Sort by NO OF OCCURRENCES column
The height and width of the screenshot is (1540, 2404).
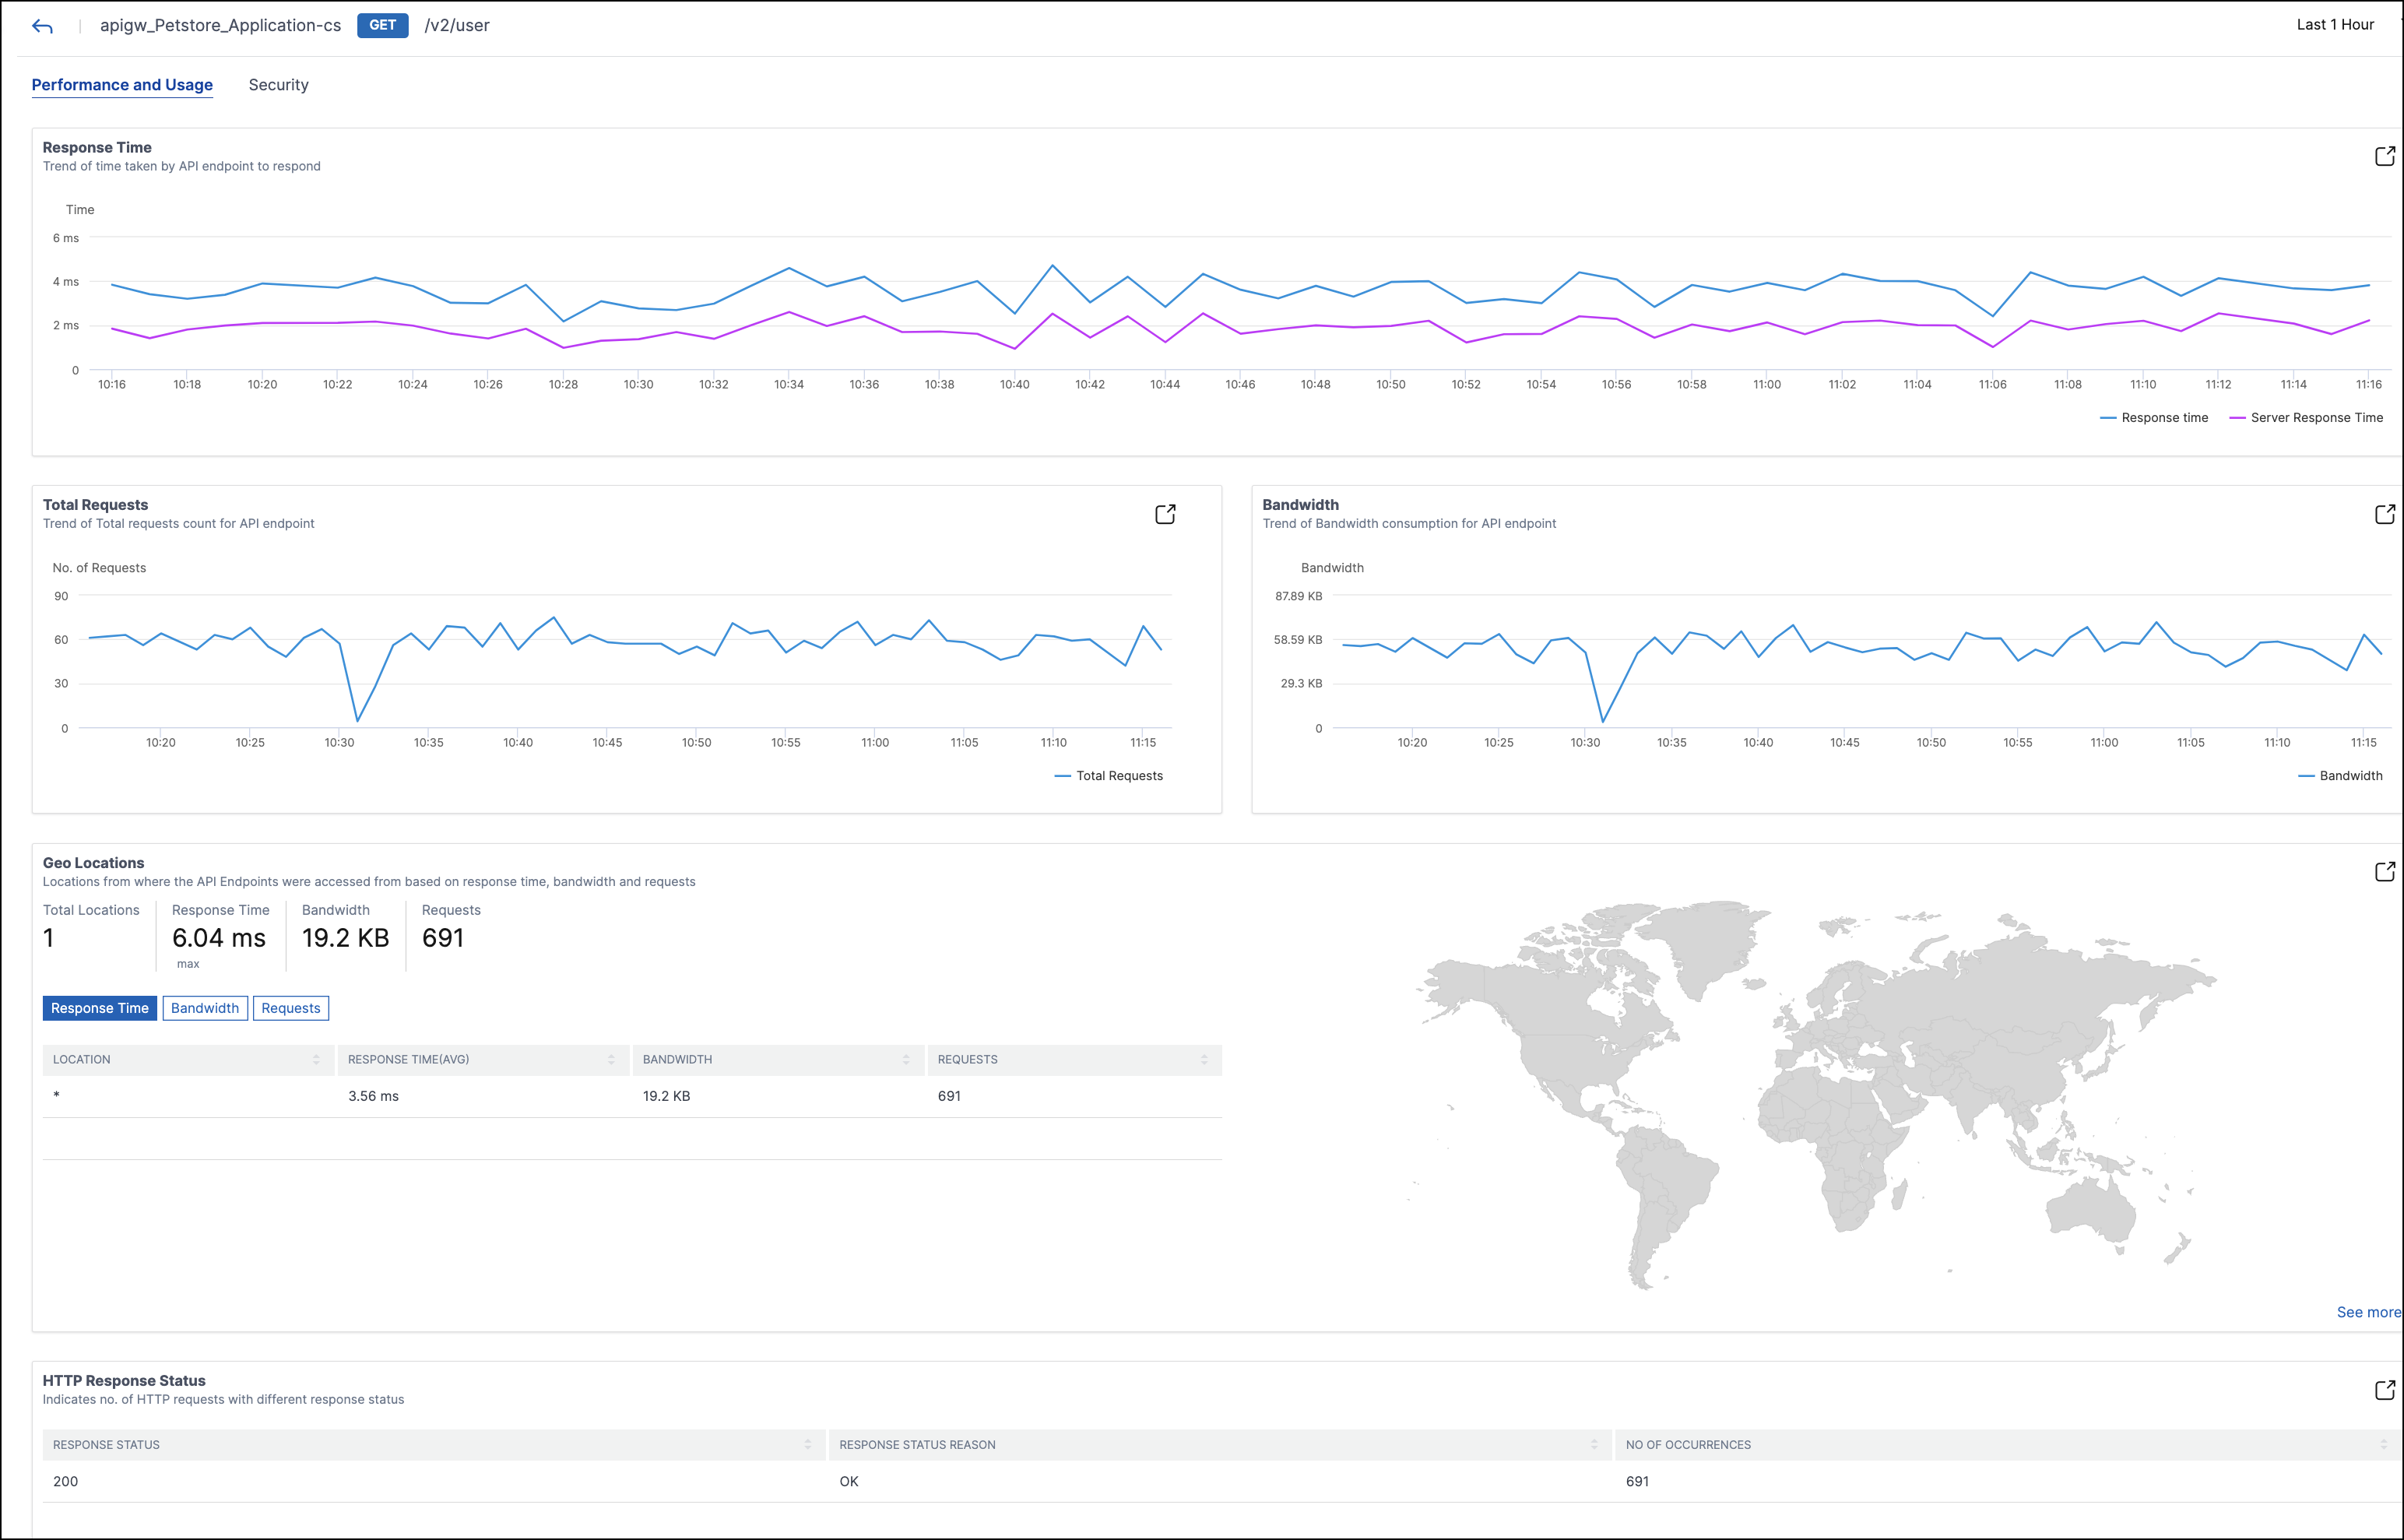2383,1445
